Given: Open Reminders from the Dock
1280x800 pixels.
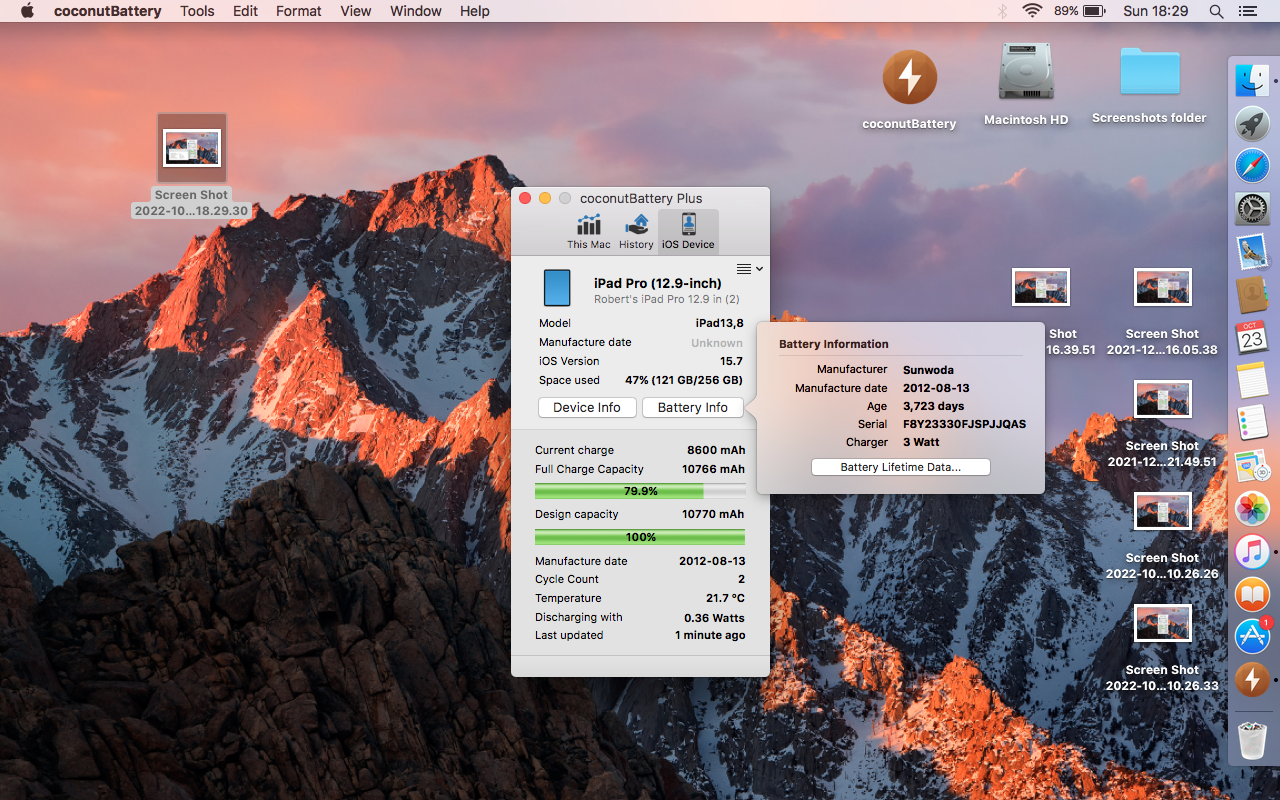Looking at the screenshot, I should tap(1252, 423).
